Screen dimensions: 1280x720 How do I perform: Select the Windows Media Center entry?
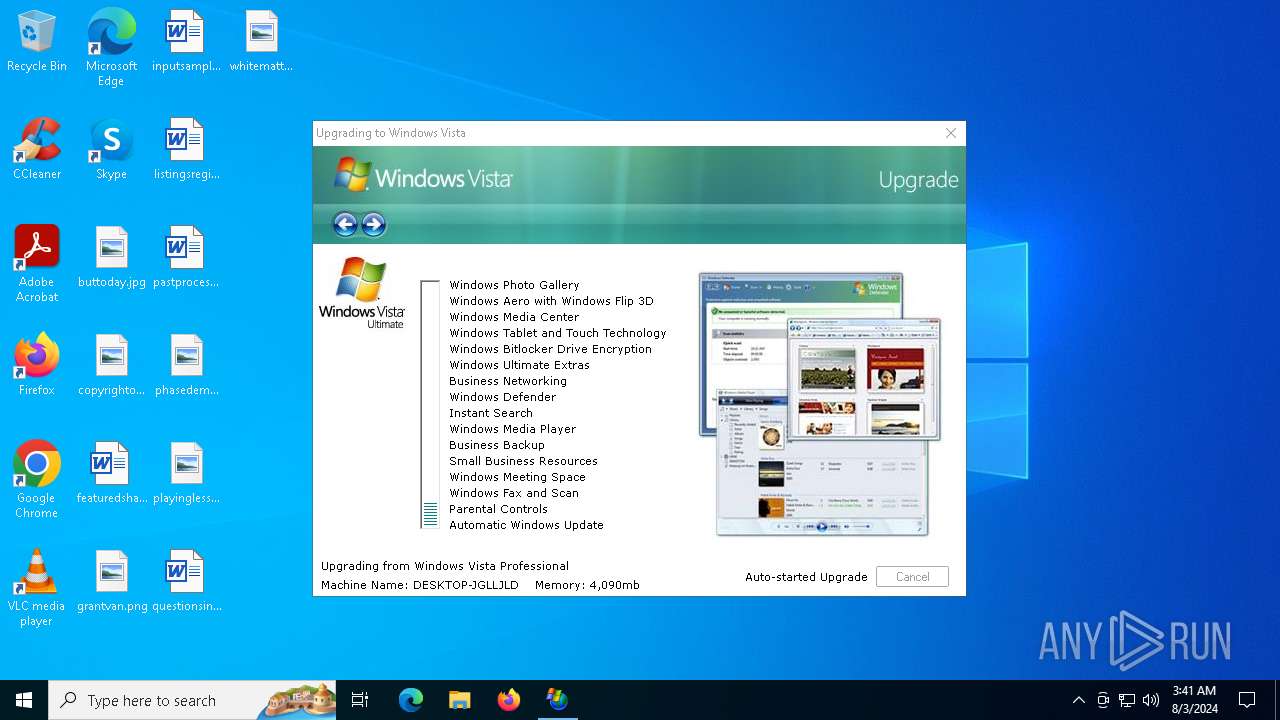pyautogui.click(x=514, y=317)
